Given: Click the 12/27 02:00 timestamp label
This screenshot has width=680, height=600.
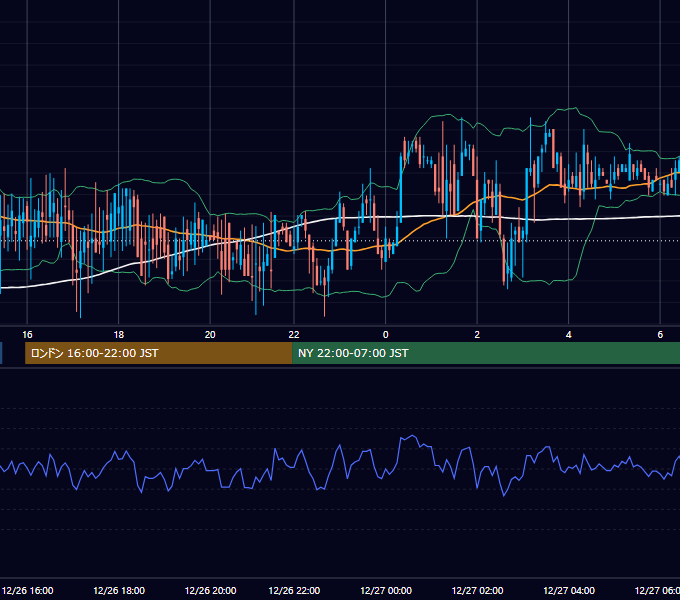Looking at the screenshot, I should (x=477, y=590).
